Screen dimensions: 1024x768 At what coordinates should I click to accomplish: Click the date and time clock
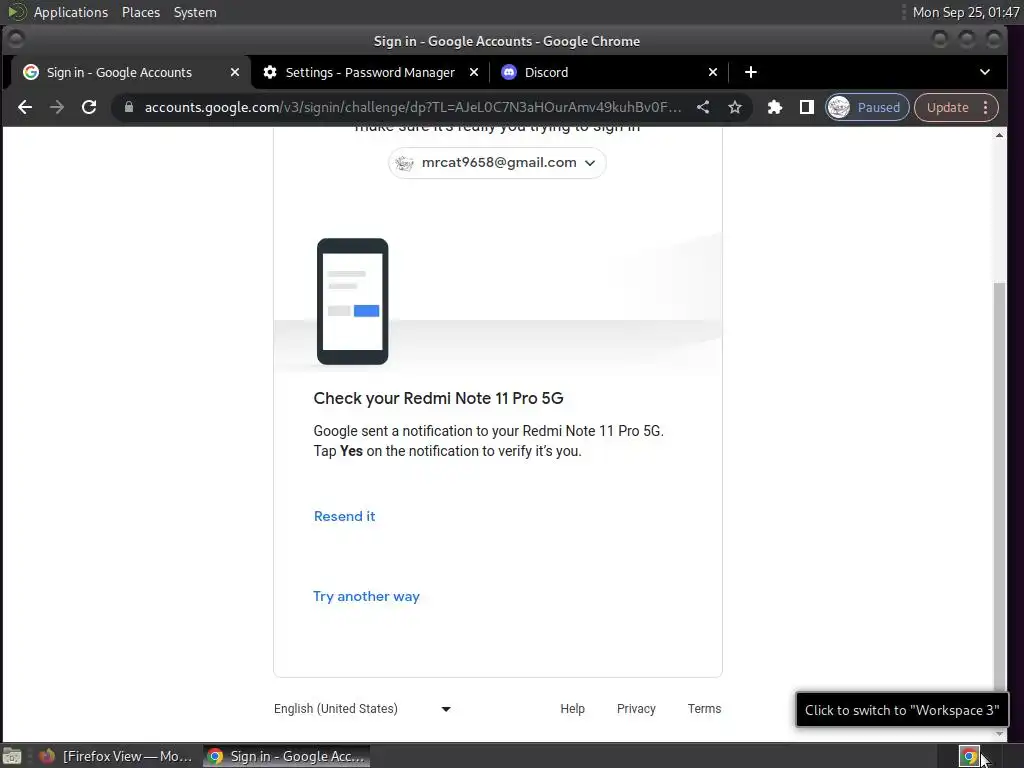point(965,12)
